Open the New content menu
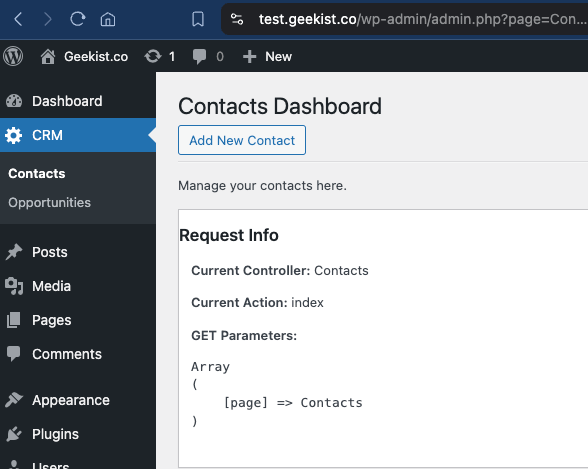 pos(278,57)
